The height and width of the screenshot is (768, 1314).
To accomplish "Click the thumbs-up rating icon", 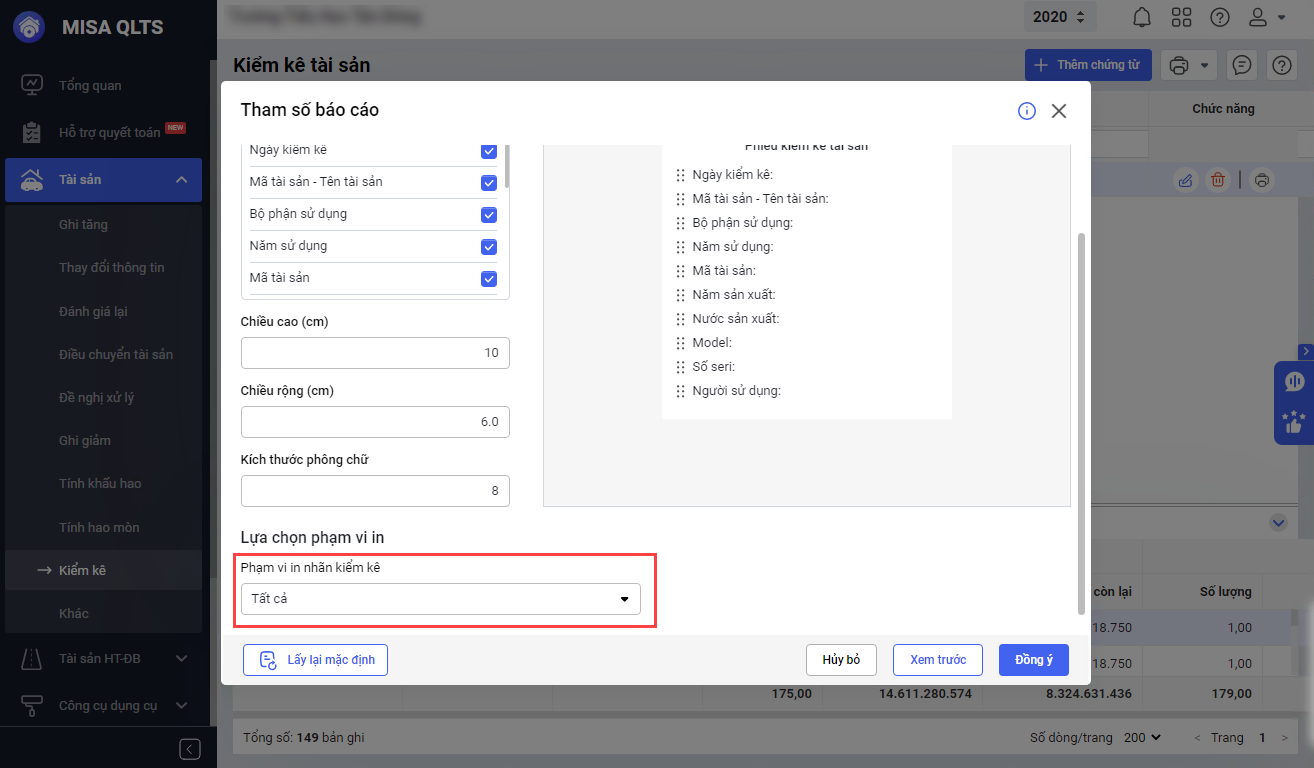I will pos(1294,423).
